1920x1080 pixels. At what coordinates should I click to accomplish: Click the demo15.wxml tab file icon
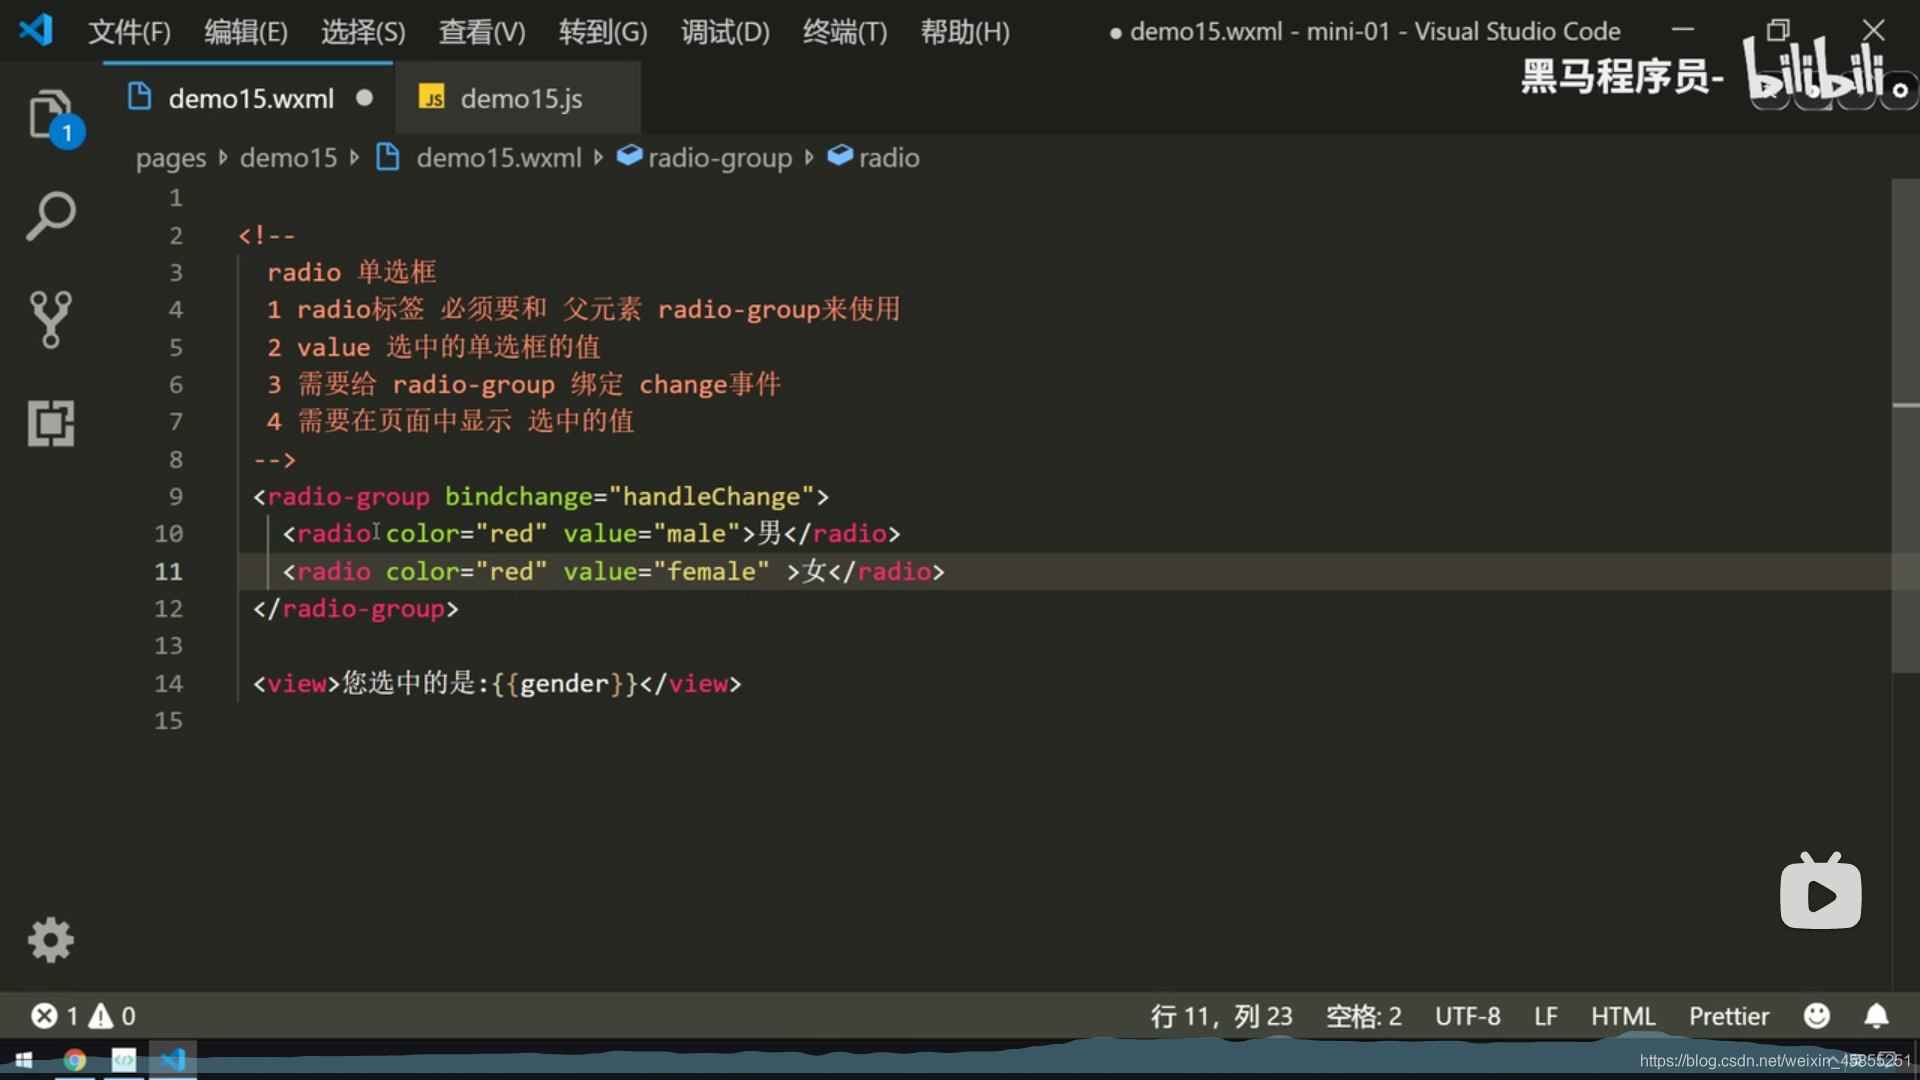[x=140, y=97]
